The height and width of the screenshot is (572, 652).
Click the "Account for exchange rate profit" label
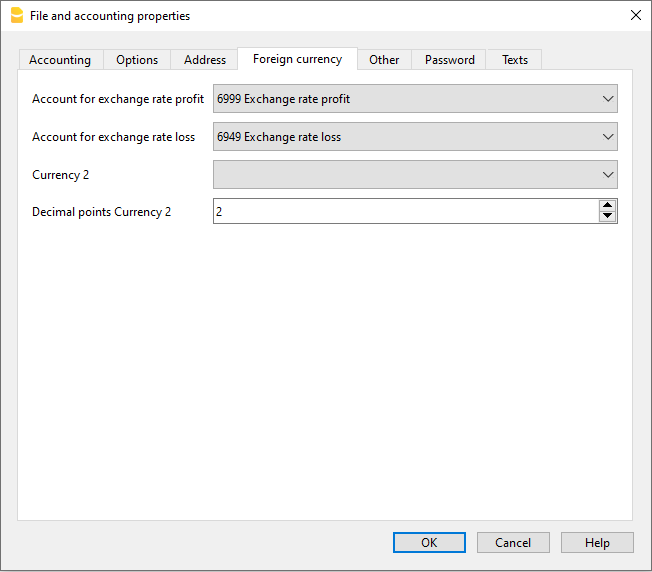(118, 99)
